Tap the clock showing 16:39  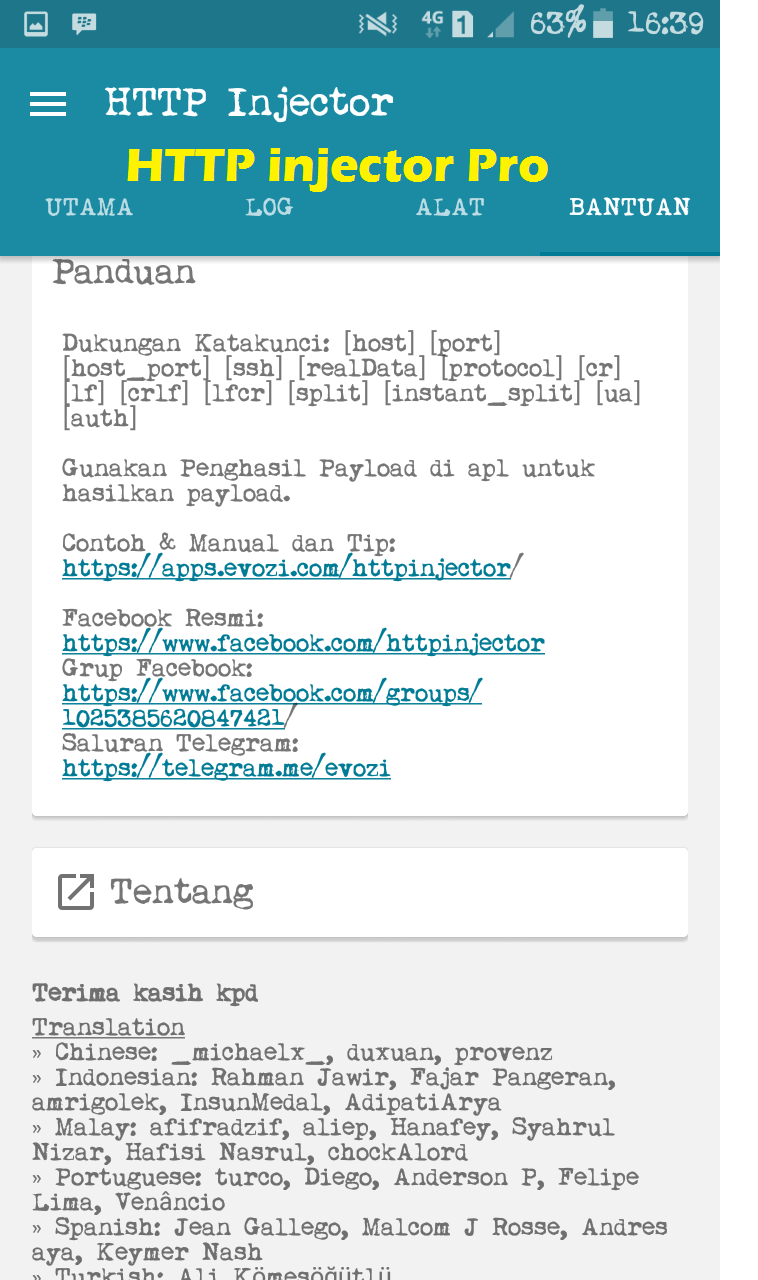tap(665, 24)
